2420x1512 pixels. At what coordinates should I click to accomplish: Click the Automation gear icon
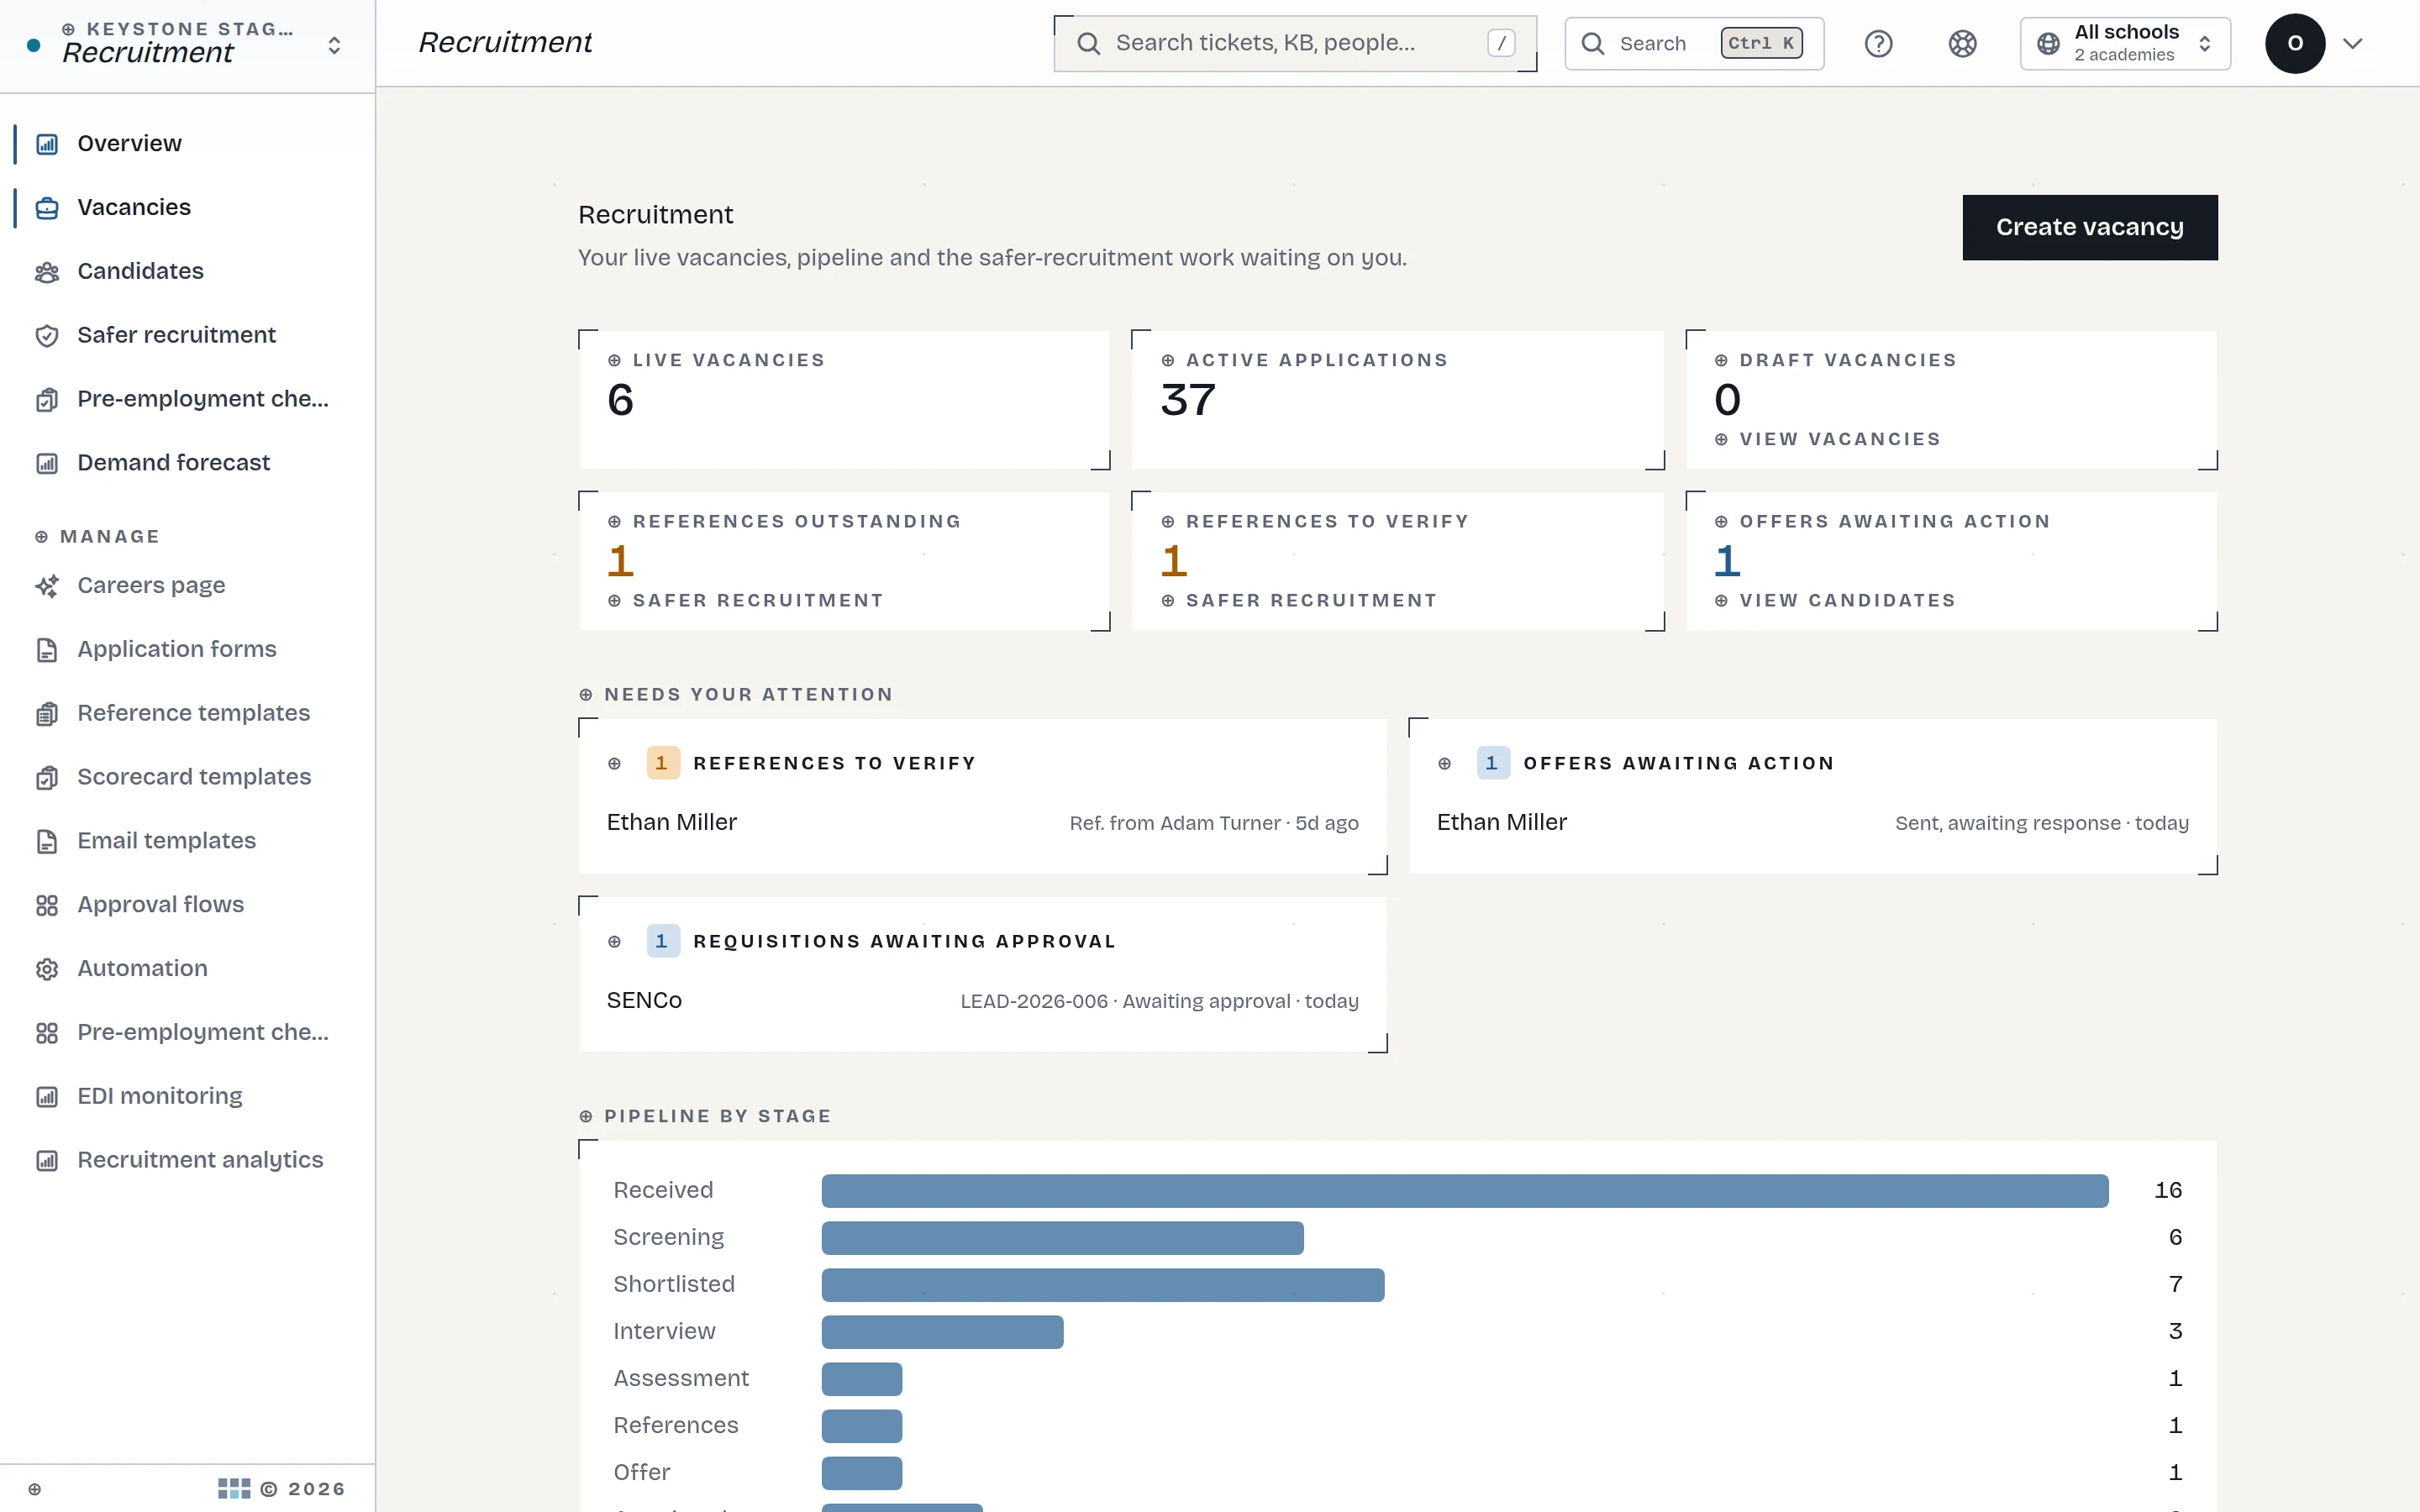point(47,969)
